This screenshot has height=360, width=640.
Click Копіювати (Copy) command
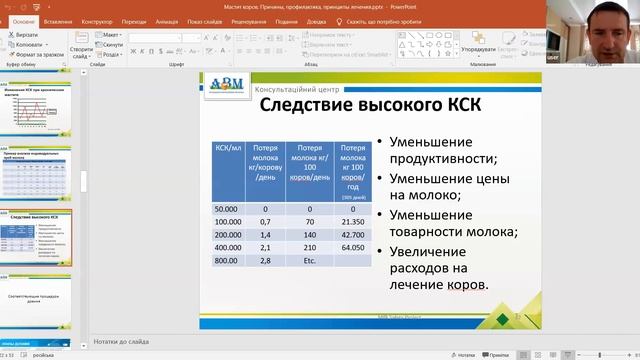point(25,44)
